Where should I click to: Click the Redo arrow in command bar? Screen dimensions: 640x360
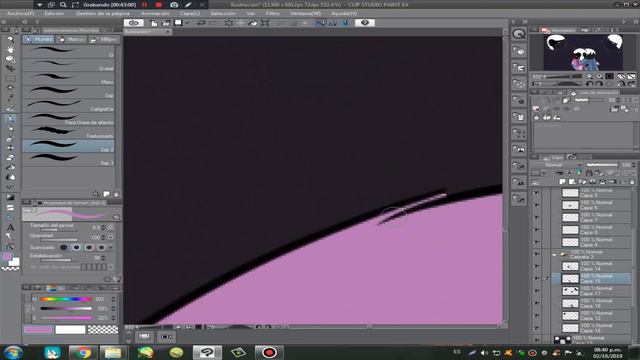213,23
